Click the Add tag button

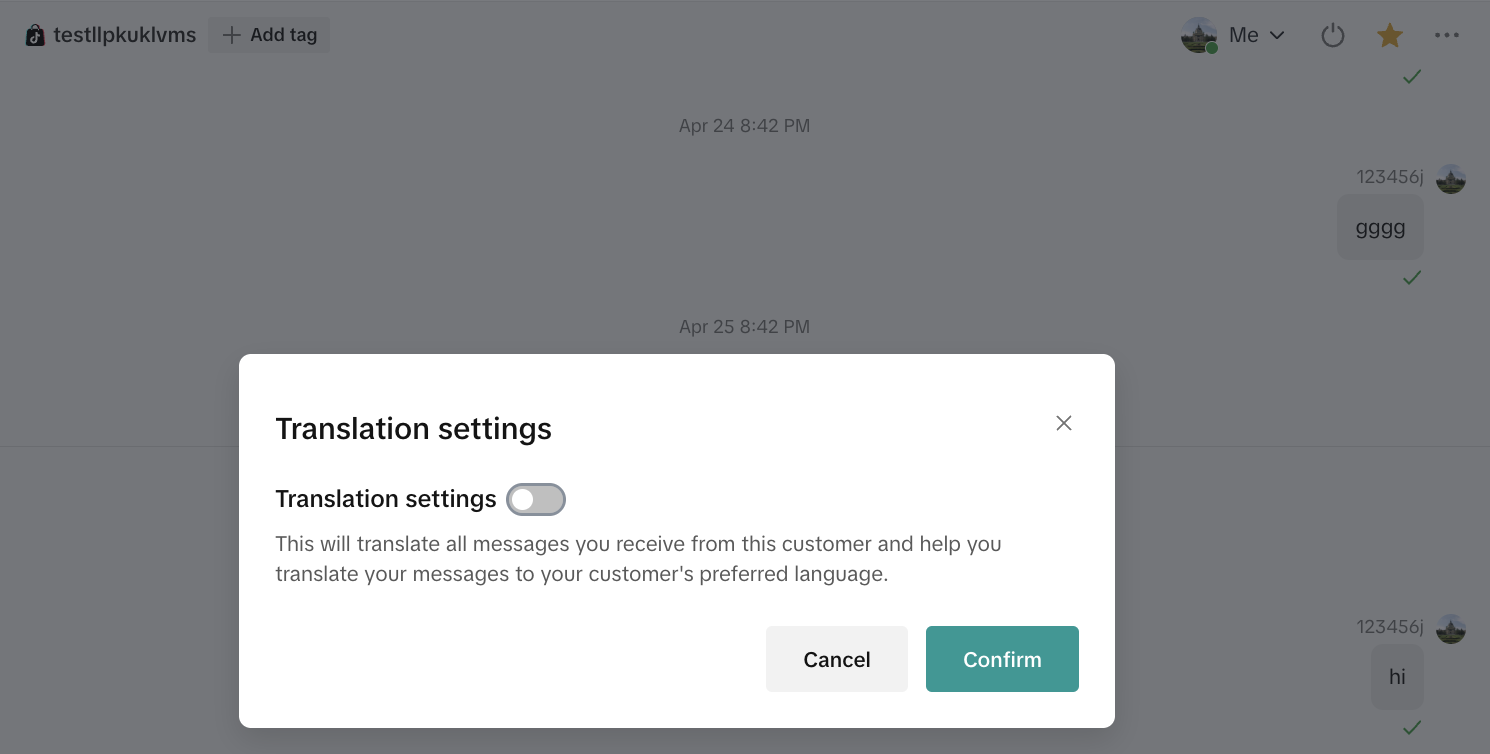tap(269, 35)
